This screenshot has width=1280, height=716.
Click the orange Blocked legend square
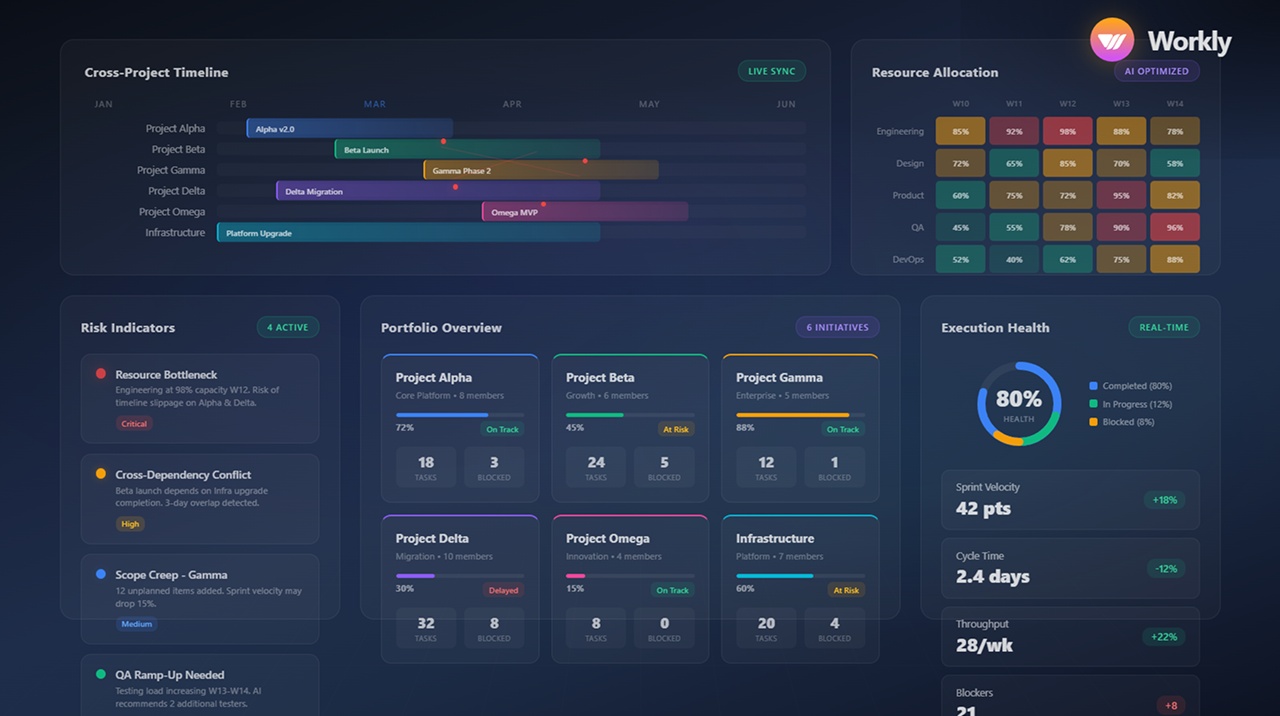pyautogui.click(x=1094, y=422)
